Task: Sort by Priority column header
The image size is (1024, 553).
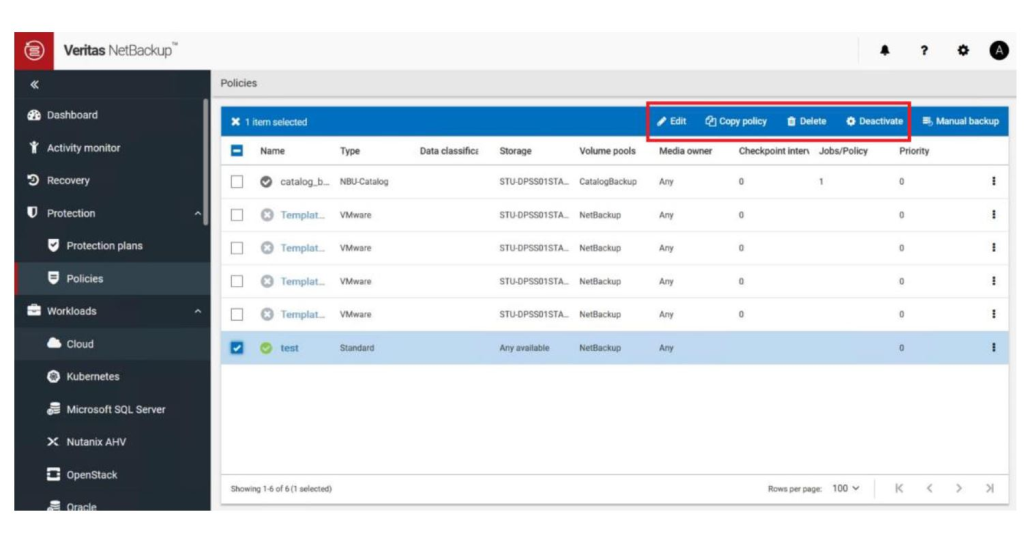Action: coord(914,151)
